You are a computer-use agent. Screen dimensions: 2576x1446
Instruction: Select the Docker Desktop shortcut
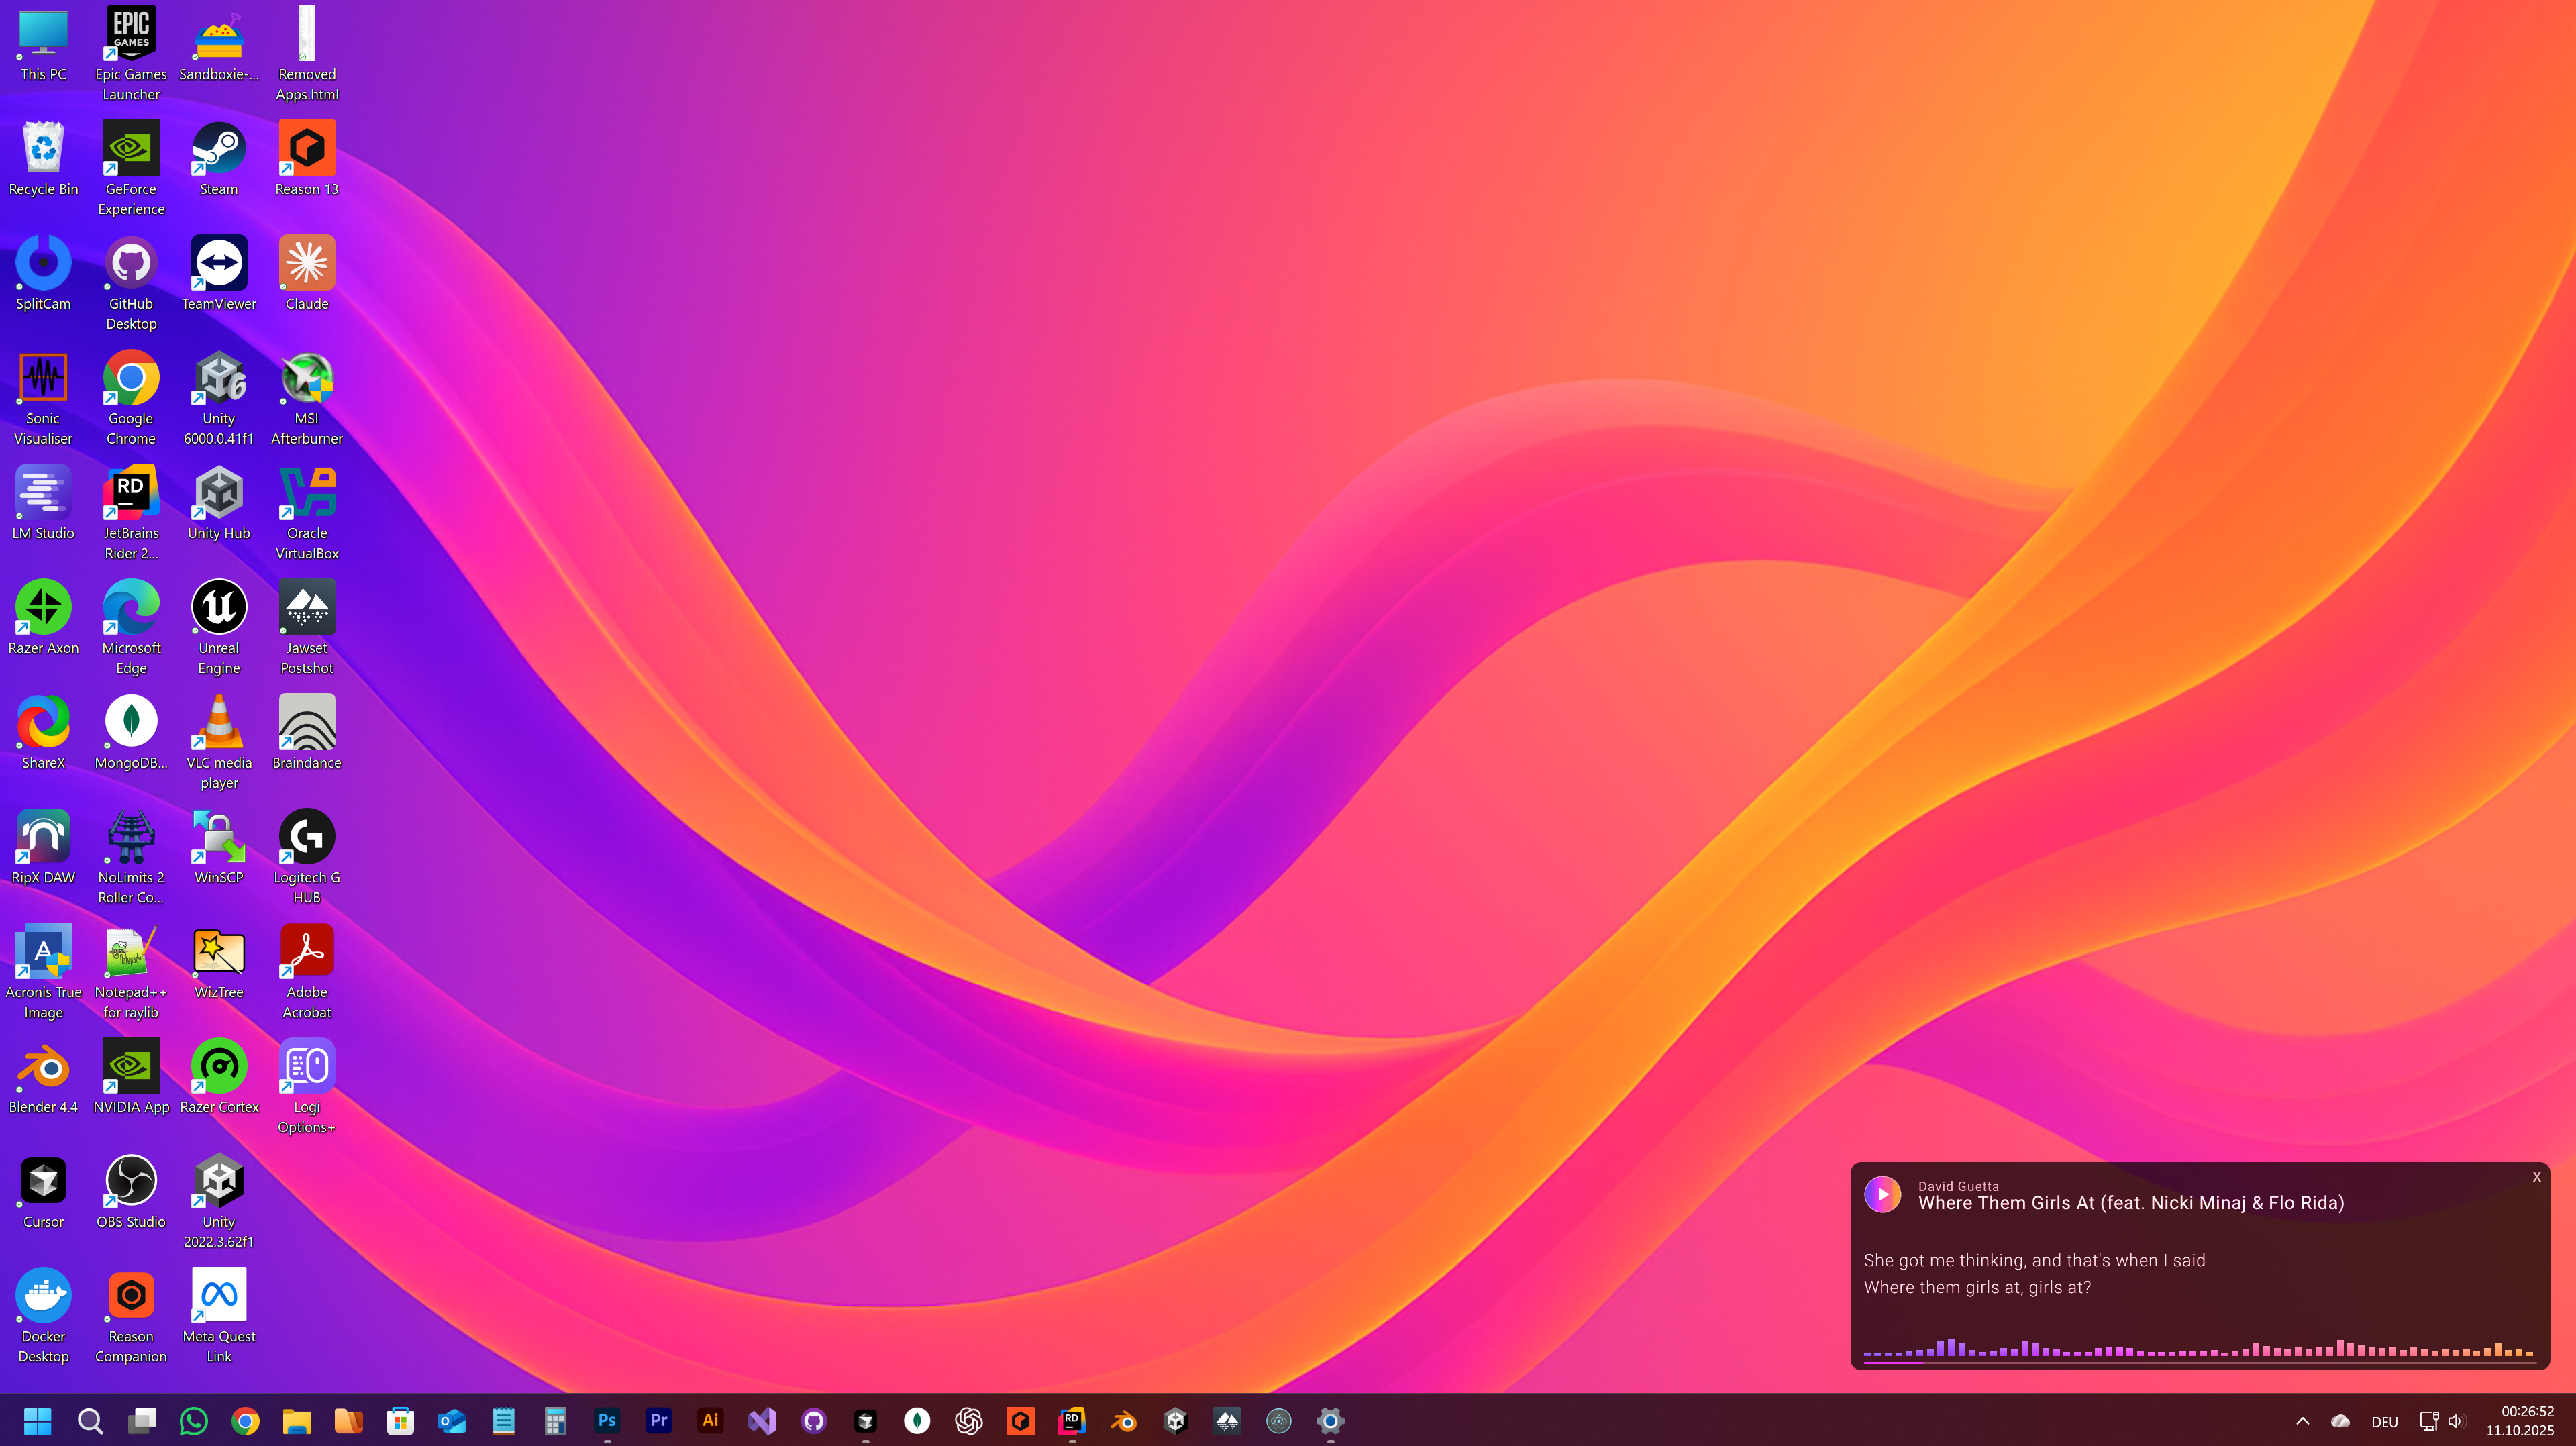[x=43, y=1297]
